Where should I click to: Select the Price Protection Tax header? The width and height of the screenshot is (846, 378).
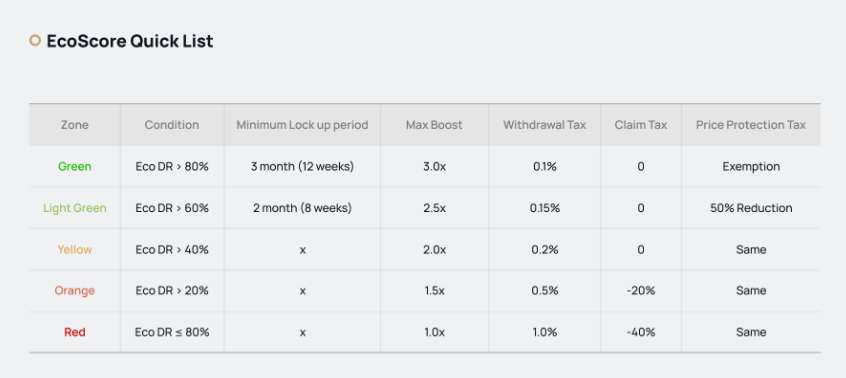(x=751, y=125)
